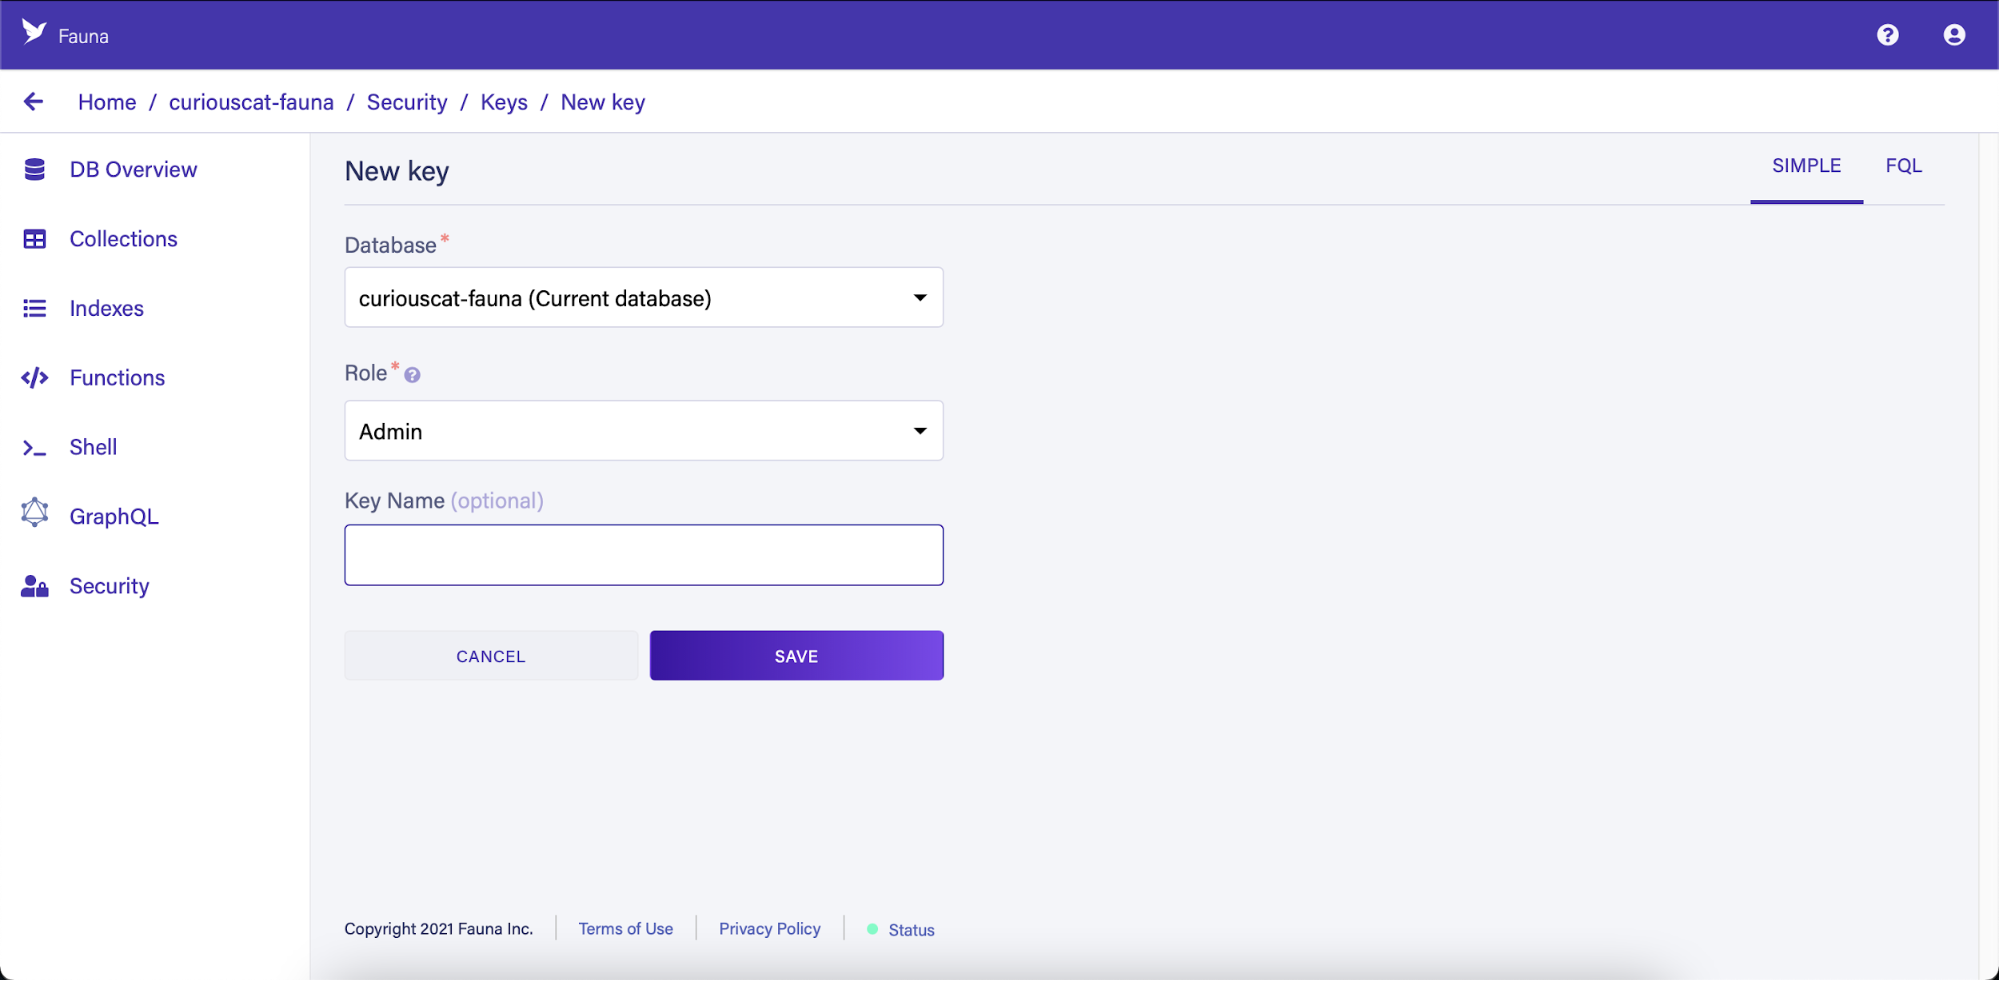Click inside the Key Name field
This screenshot has height=981, width=1999.
[x=643, y=554]
